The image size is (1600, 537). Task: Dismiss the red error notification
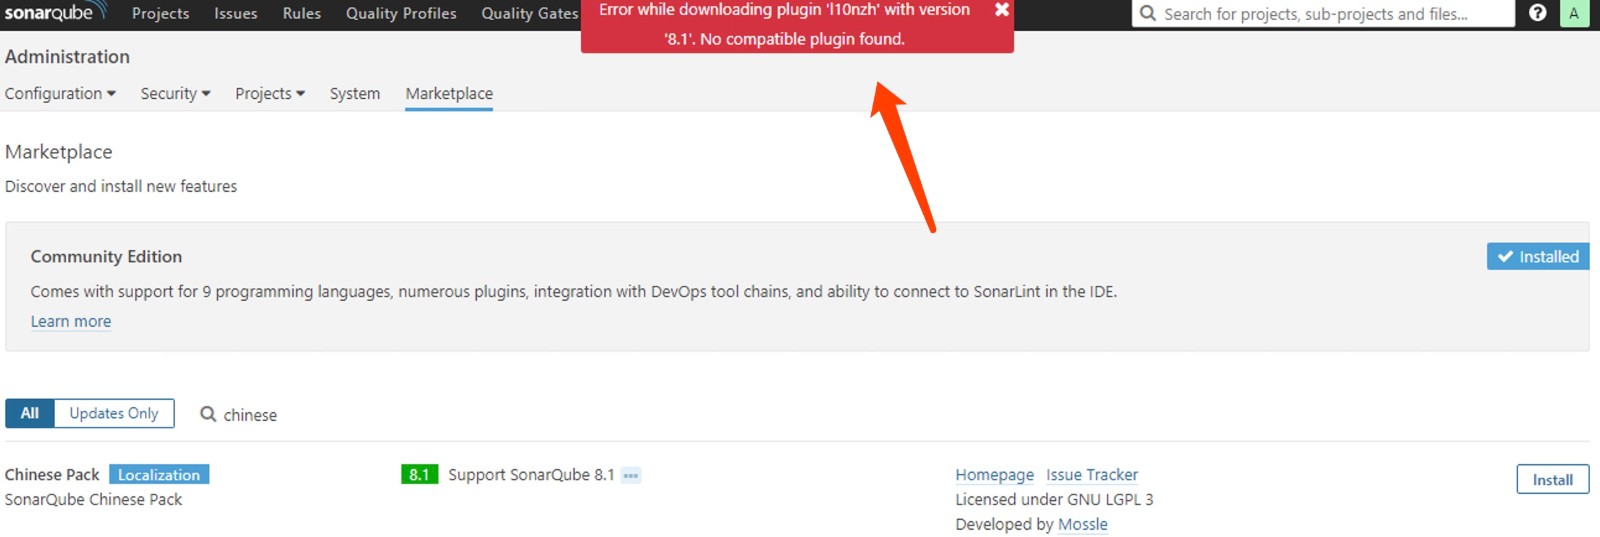point(1001,10)
